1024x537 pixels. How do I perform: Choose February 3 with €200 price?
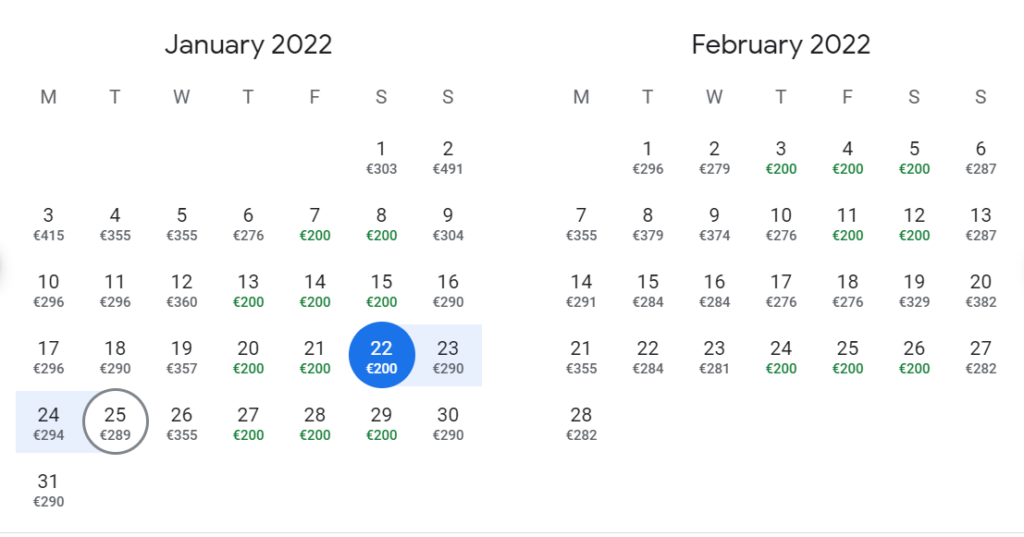pos(781,157)
